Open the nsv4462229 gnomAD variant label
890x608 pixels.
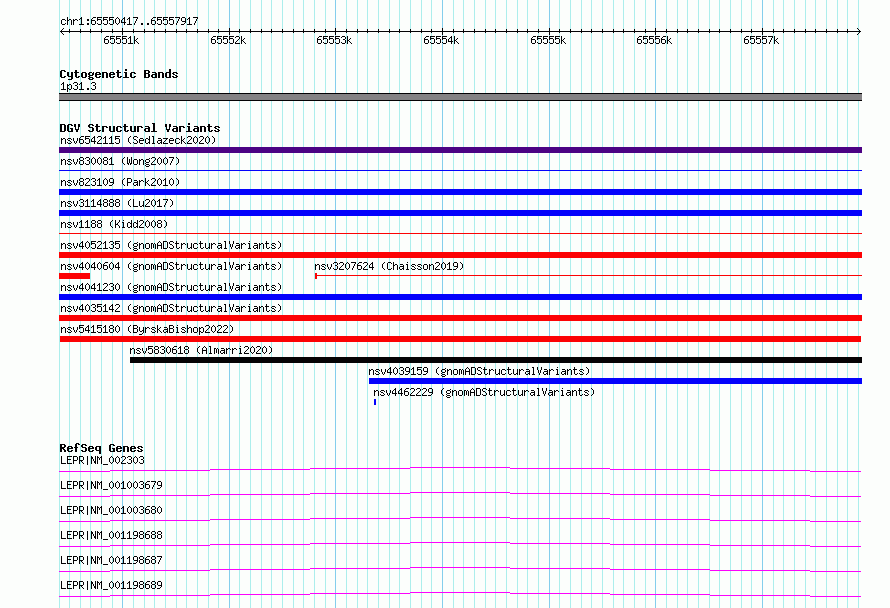point(484,392)
